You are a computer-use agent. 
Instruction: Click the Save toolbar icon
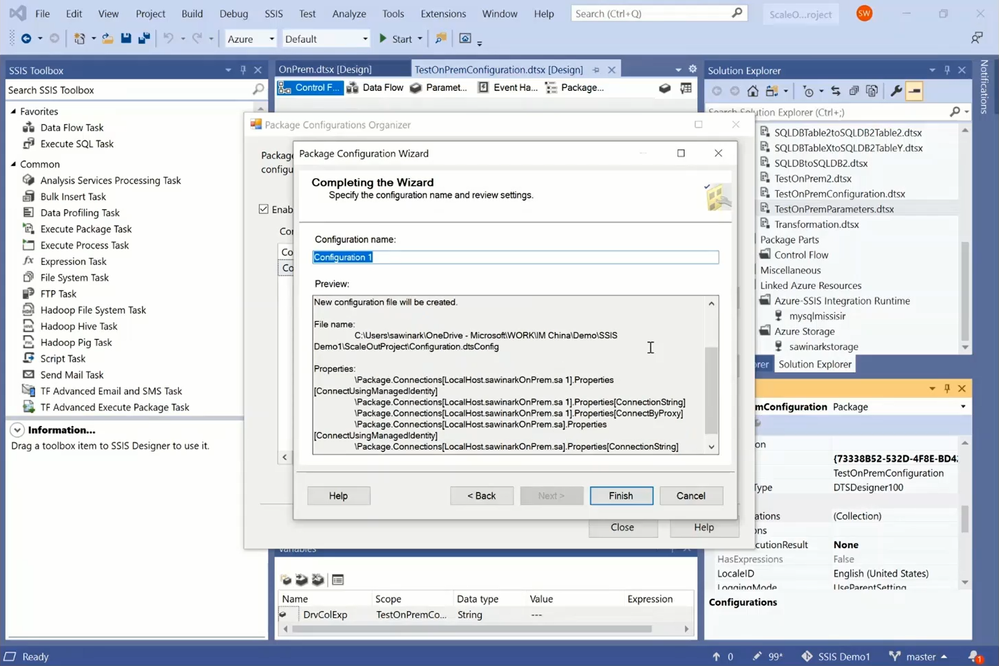click(126, 39)
